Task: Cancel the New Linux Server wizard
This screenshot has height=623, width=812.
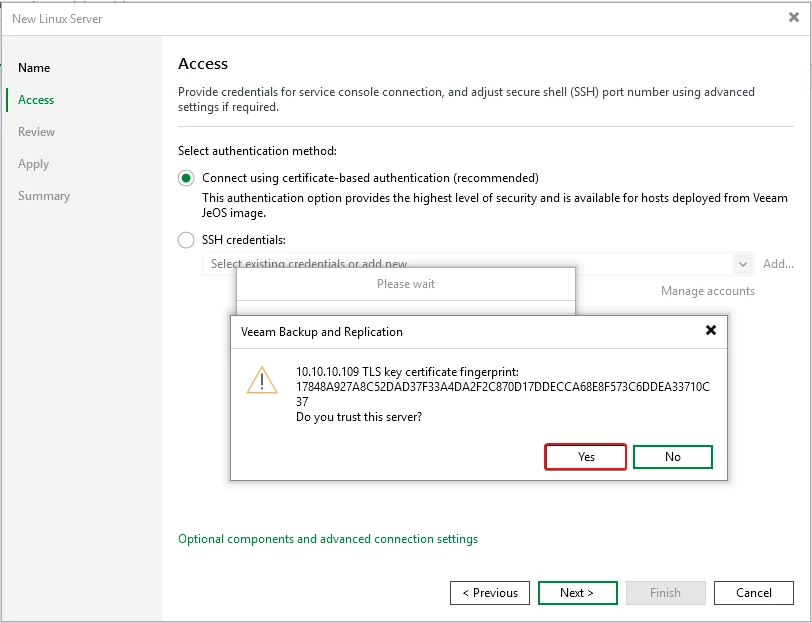Action: pos(753,593)
